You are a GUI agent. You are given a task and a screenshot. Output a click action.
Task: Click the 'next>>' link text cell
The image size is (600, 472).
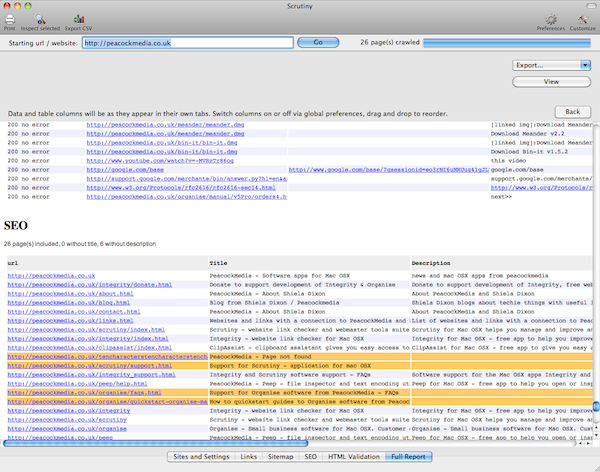point(501,197)
